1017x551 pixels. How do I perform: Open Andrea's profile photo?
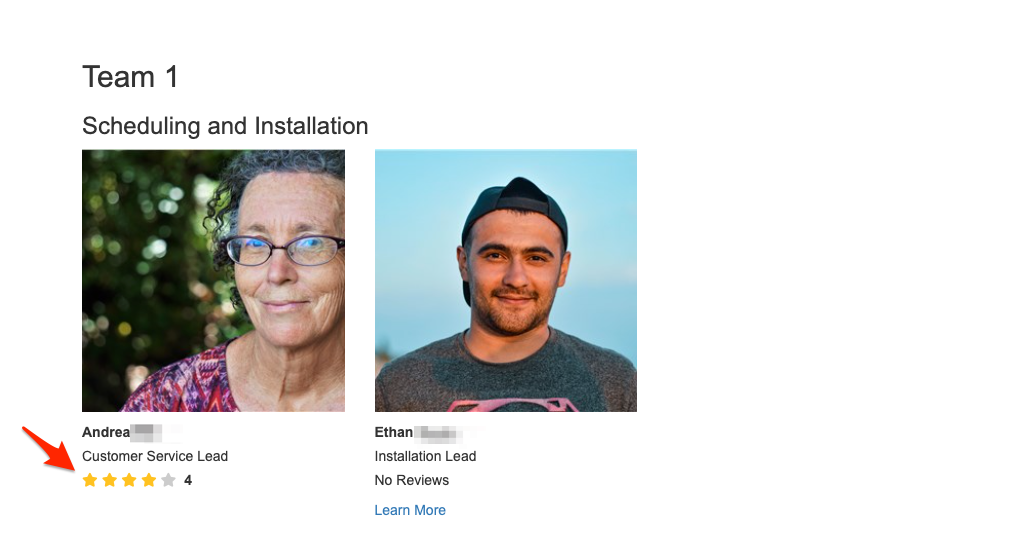click(x=213, y=281)
